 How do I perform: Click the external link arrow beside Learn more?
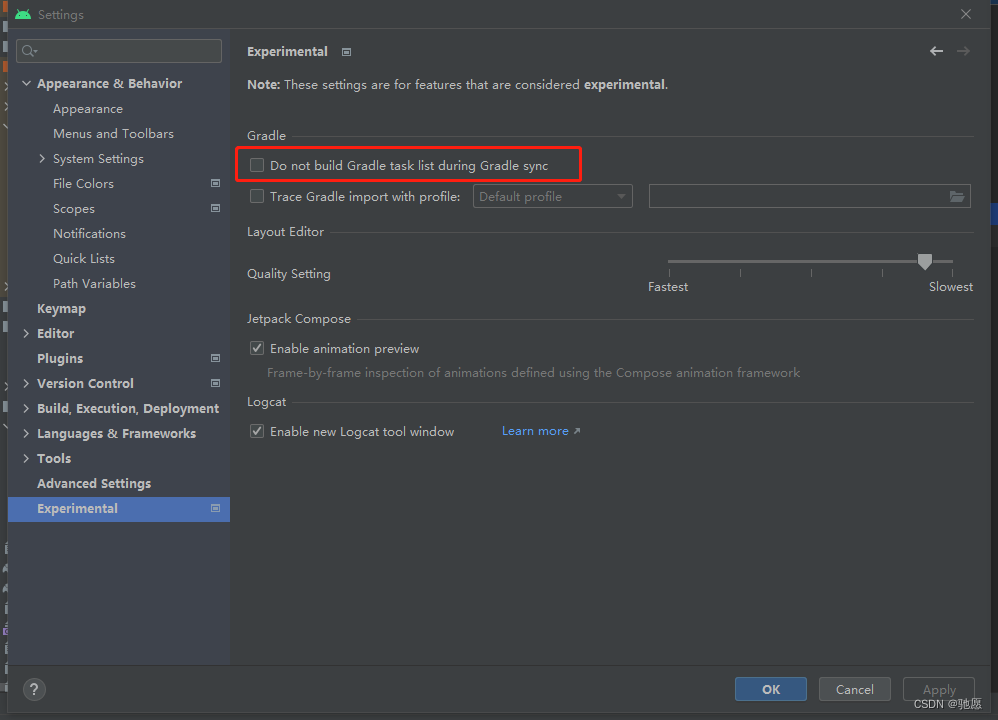[x=577, y=431]
